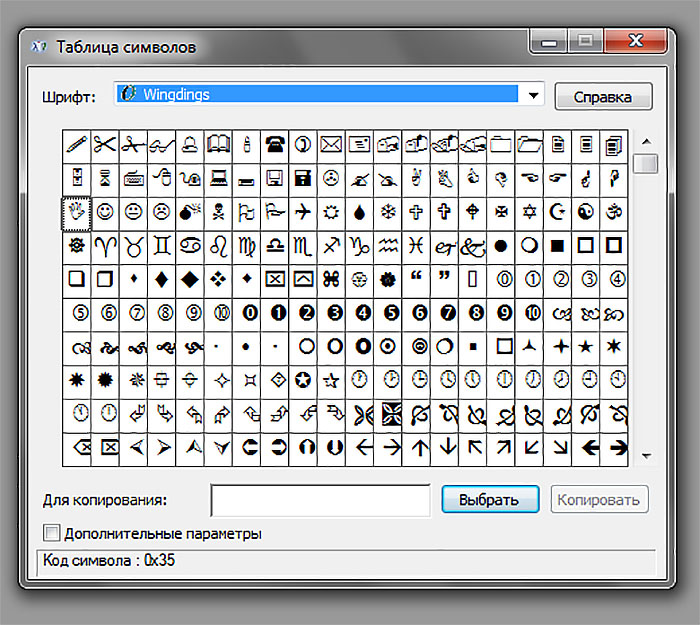Enable the Дополнительные параметры checkbox
This screenshot has height=625, width=700.
click(x=51, y=533)
